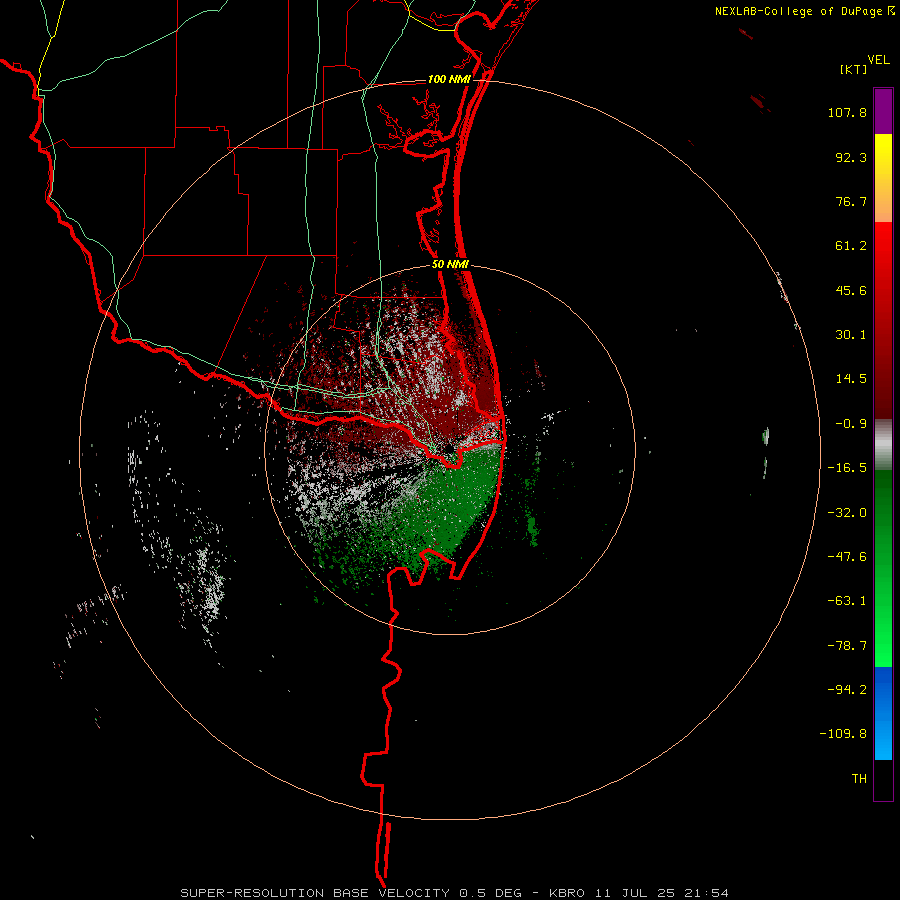900x900 pixels.
Task: Click the 45.6 legend value
Action: [851, 290]
